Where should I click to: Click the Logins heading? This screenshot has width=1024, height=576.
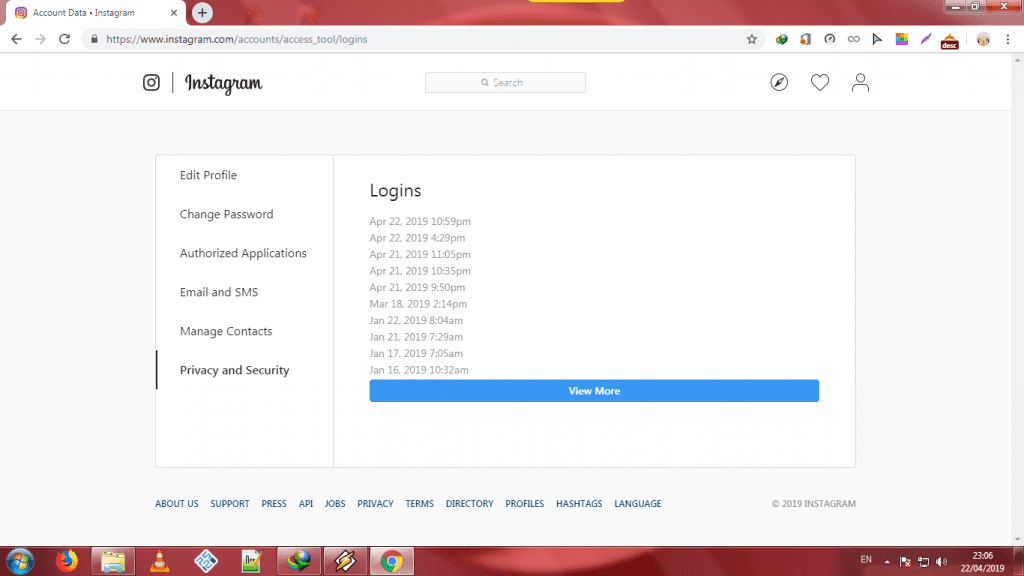tap(395, 191)
